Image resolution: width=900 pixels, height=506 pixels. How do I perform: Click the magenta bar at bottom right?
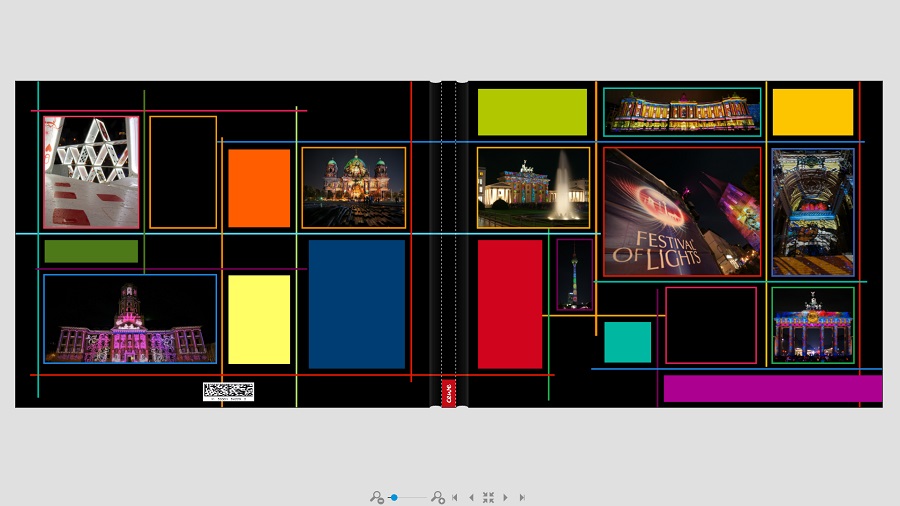772,389
